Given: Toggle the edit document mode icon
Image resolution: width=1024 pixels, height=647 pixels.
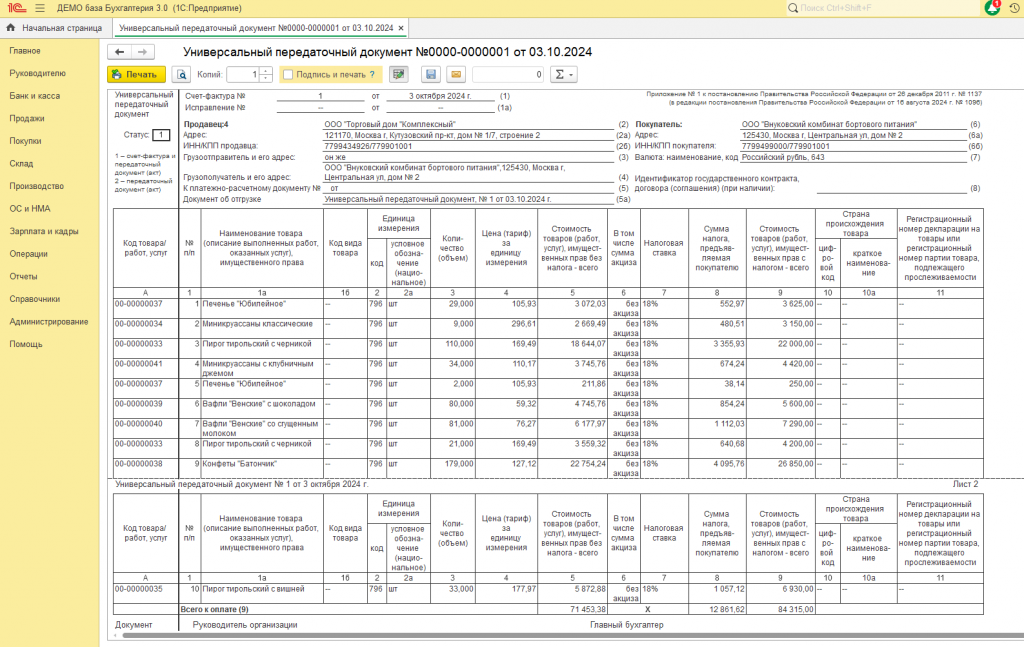Looking at the screenshot, I should pyautogui.click(x=398, y=74).
